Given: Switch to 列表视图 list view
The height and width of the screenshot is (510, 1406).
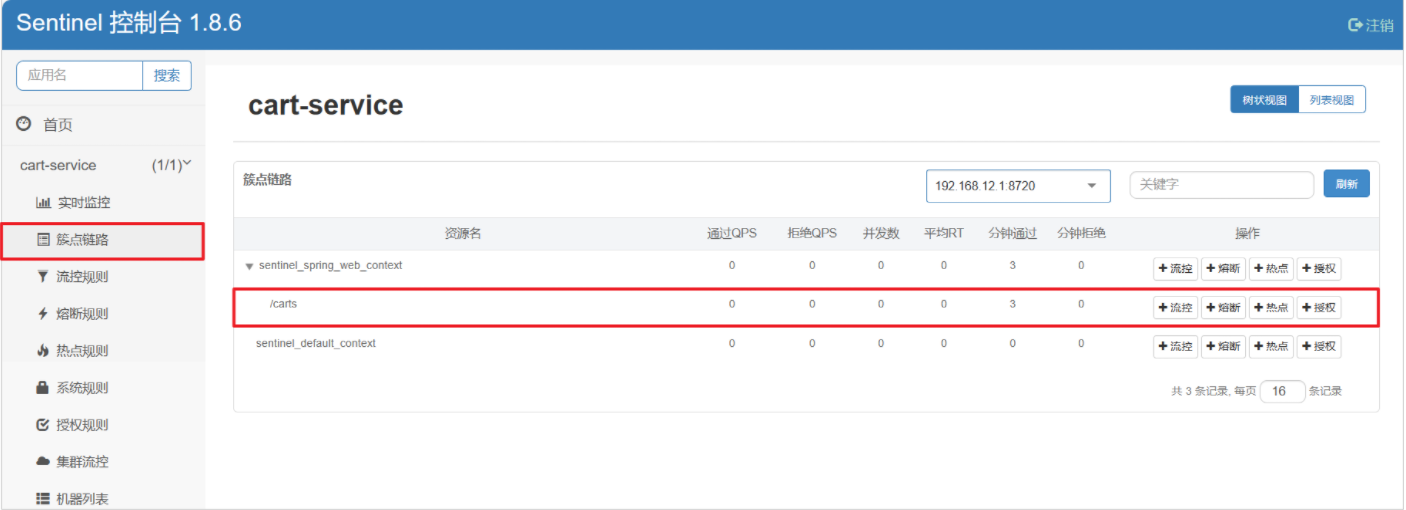Looking at the screenshot, I should (1332, 100).
